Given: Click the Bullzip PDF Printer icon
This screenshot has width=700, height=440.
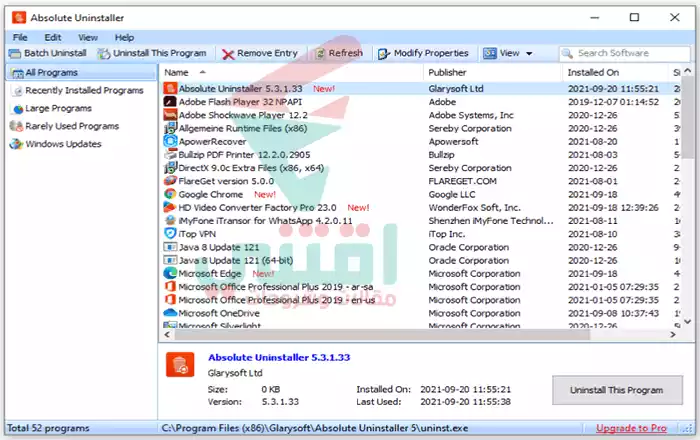Looking at the screenshot, I should [170, 155].
